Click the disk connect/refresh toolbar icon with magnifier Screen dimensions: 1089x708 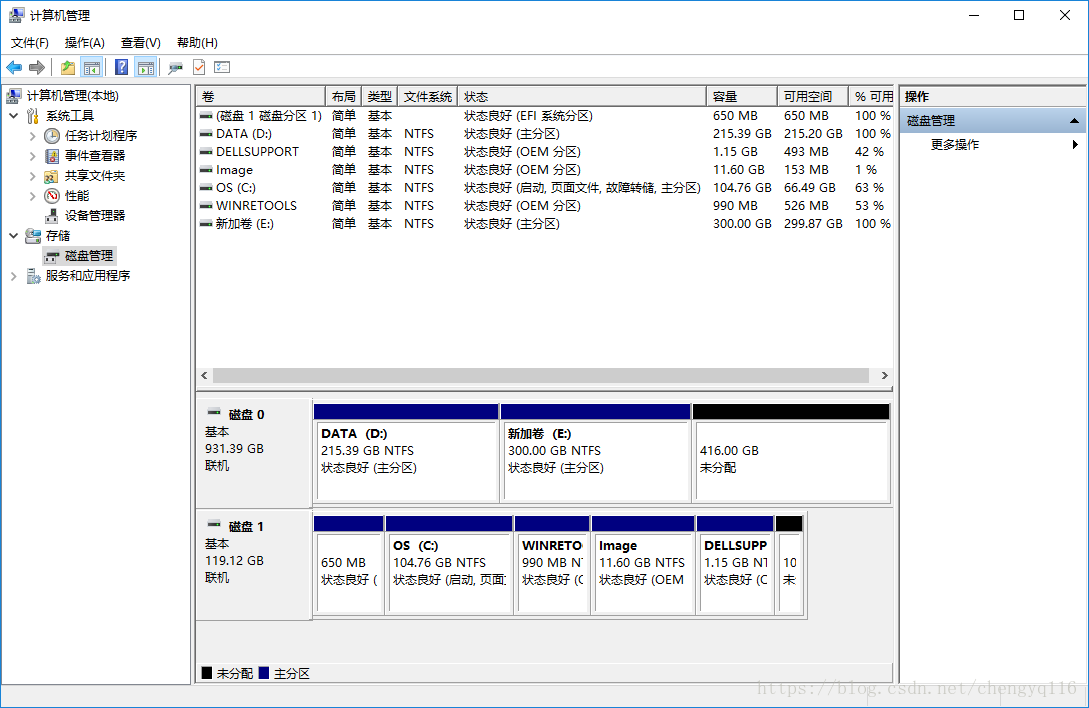(x=175, y=67)
